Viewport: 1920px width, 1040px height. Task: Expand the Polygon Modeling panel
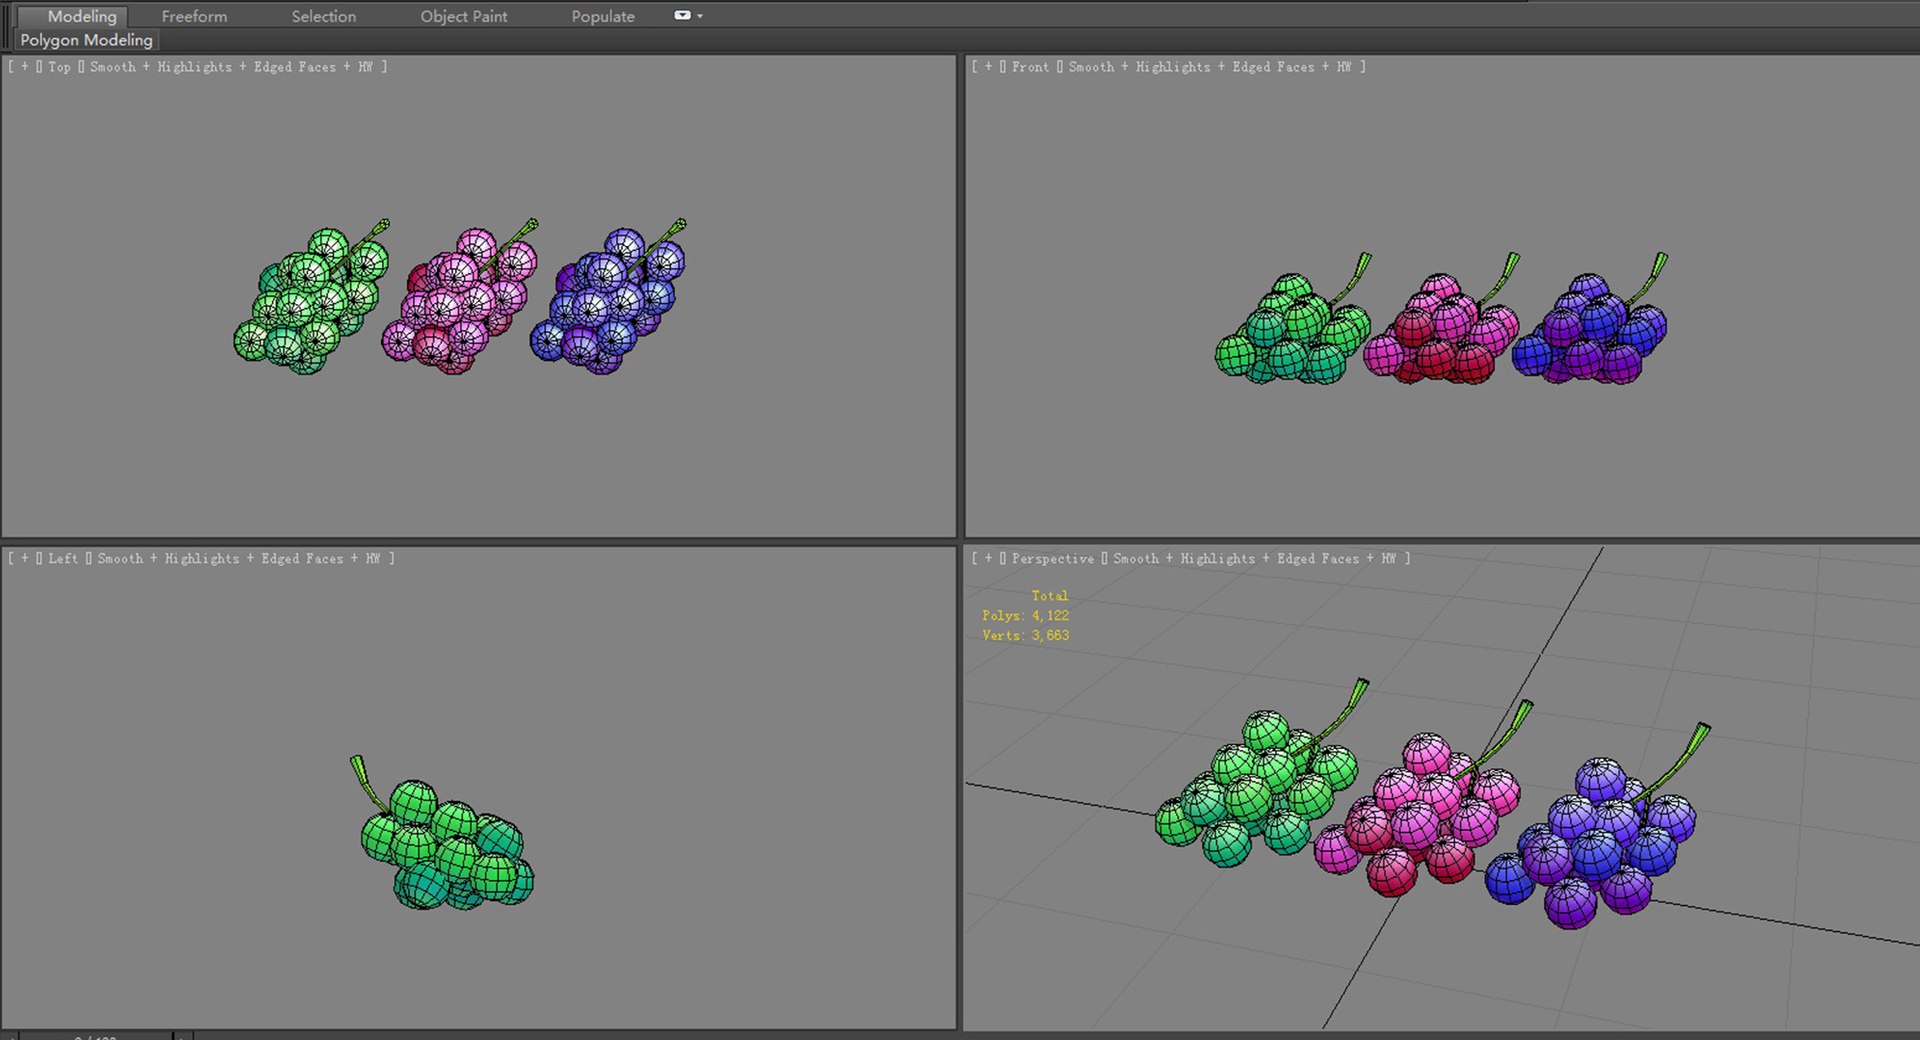click(x=87, y=40)
